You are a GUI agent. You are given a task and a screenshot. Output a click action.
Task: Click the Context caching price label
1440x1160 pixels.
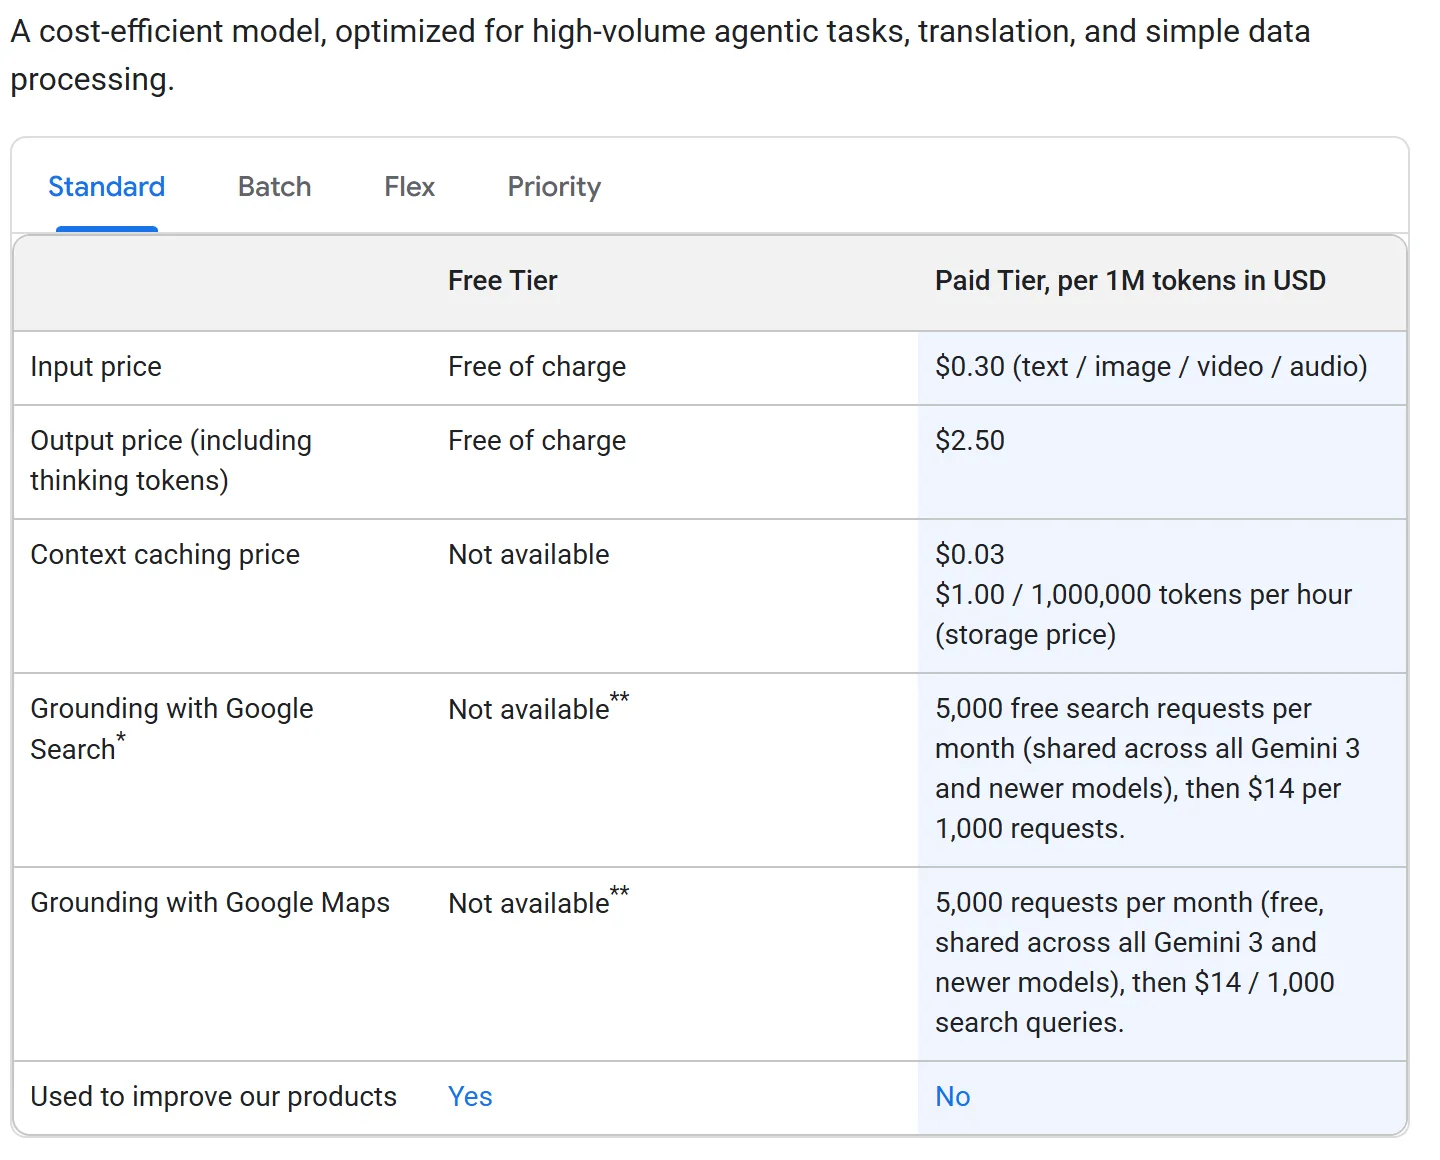pos(165,555)
